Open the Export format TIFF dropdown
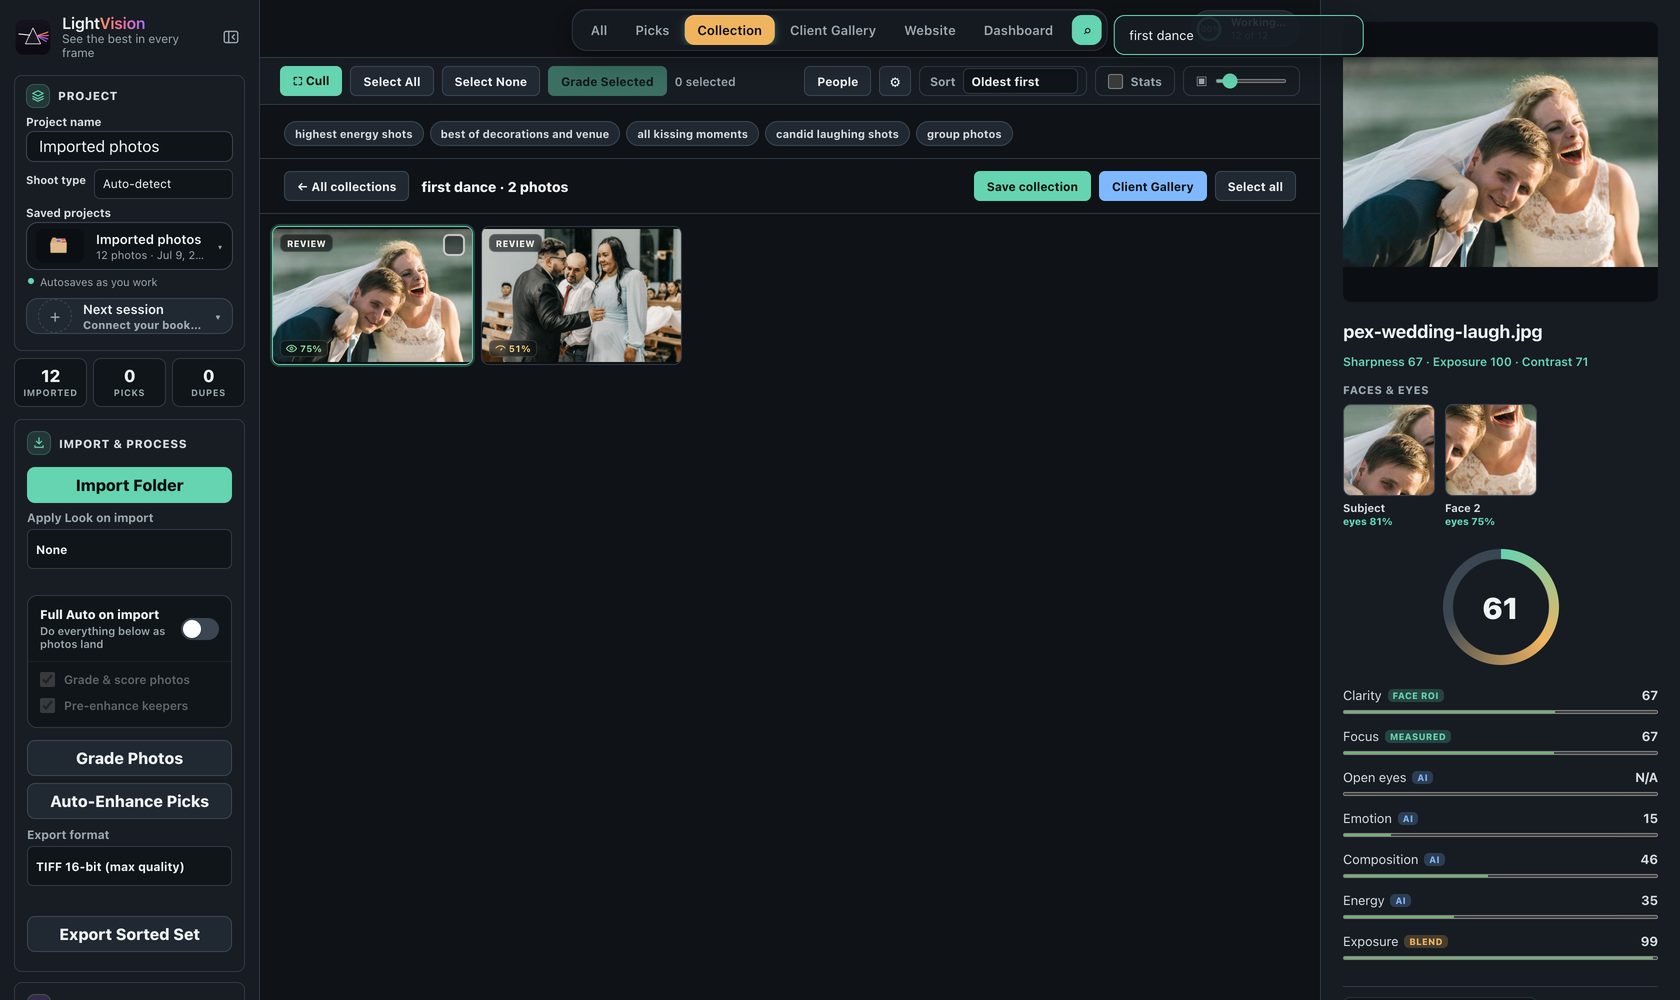 pos(129,867)
